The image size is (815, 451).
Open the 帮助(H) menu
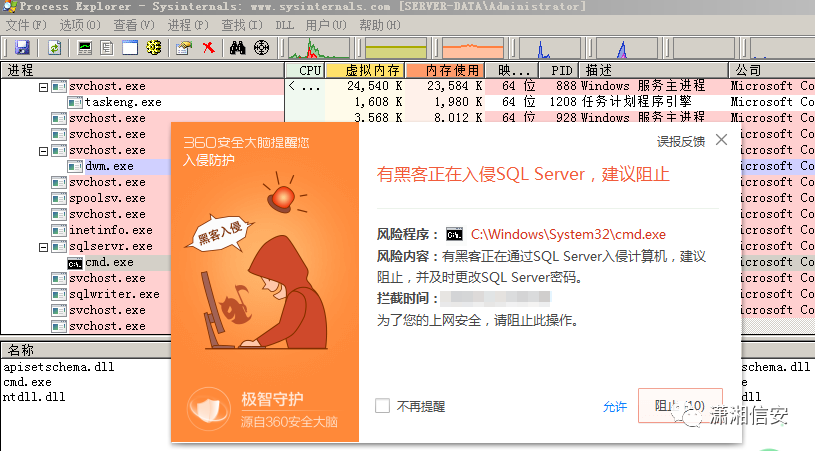(x=380, y=25)
